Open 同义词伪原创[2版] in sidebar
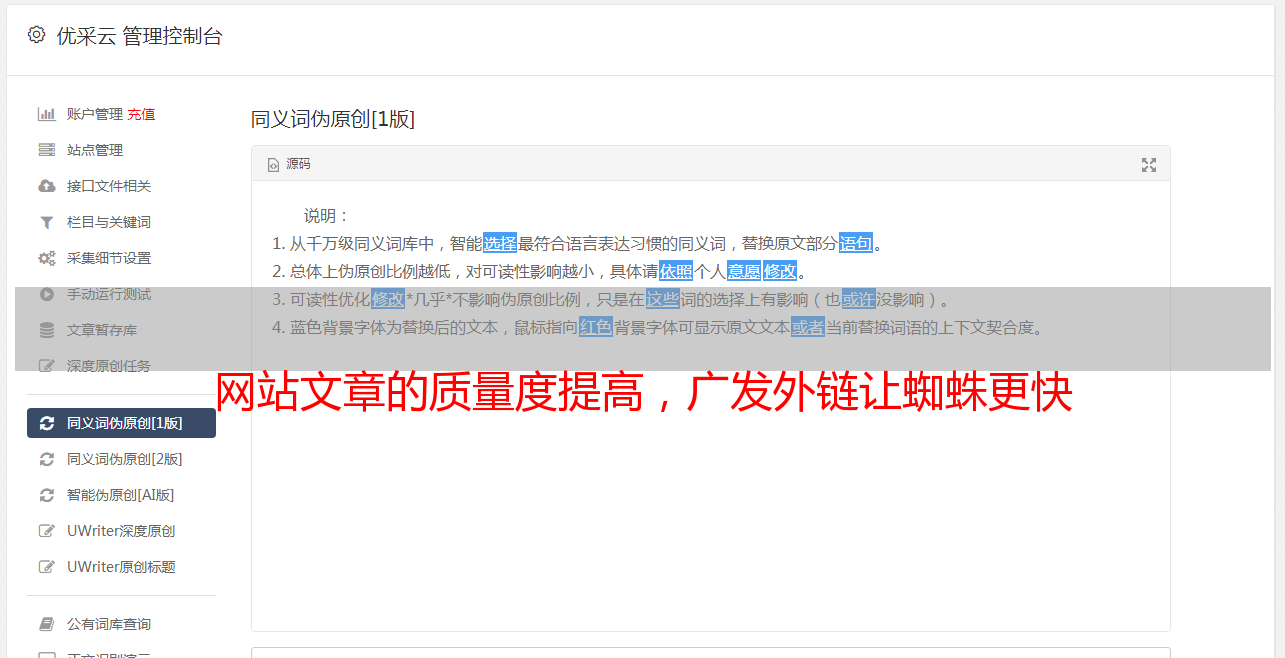The width and height of the screenshot is (1285, 658). click(121, 459)
